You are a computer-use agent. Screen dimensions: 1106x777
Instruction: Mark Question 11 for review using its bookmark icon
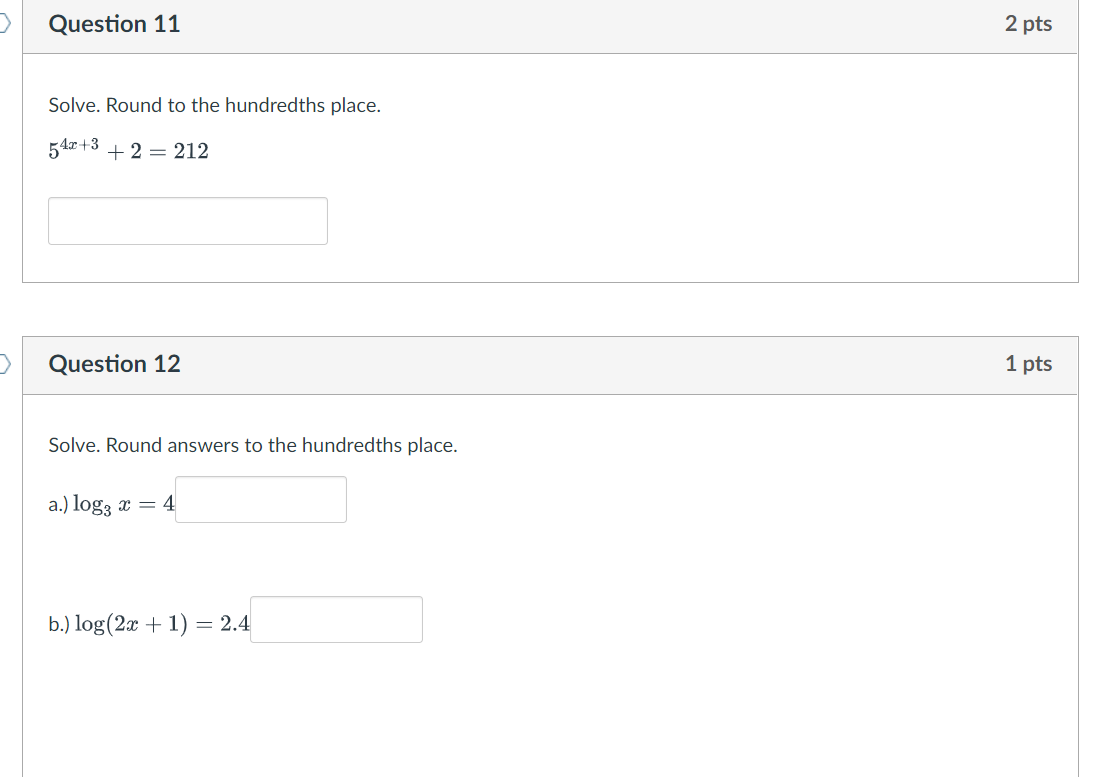tap(3, 23)
